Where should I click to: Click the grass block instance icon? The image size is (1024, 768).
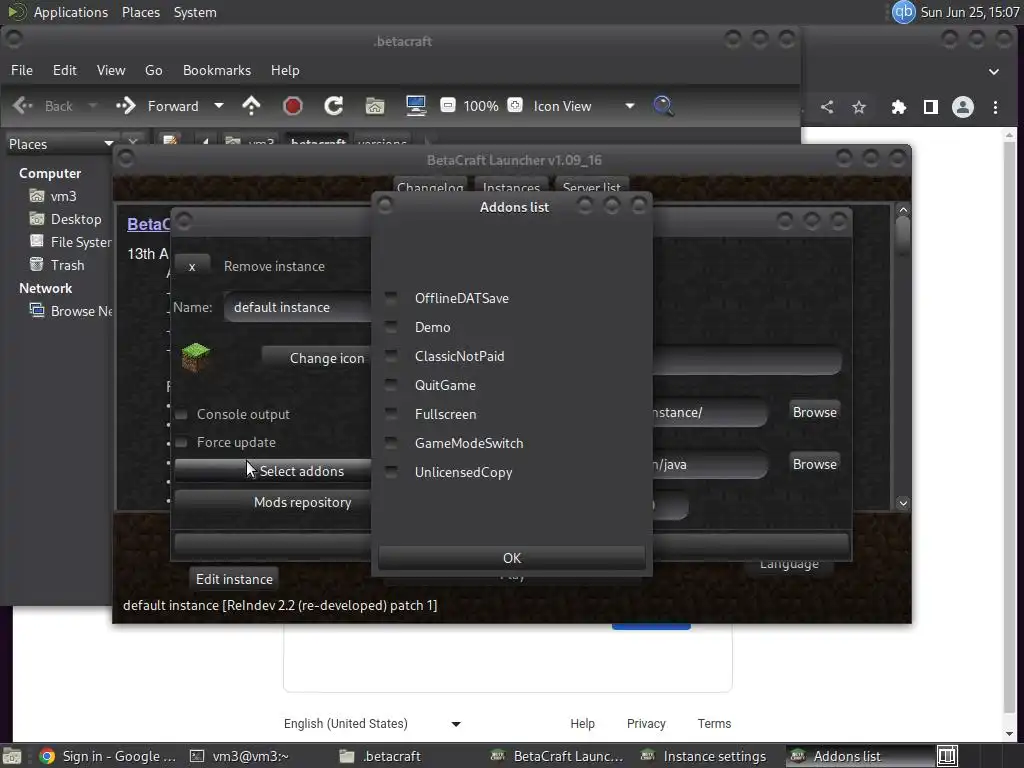(x=195, y=357)
